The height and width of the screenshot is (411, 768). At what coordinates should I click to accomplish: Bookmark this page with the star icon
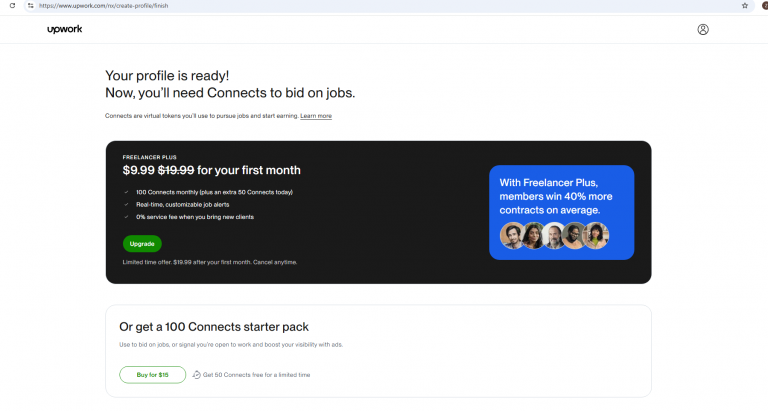point(744,6)
